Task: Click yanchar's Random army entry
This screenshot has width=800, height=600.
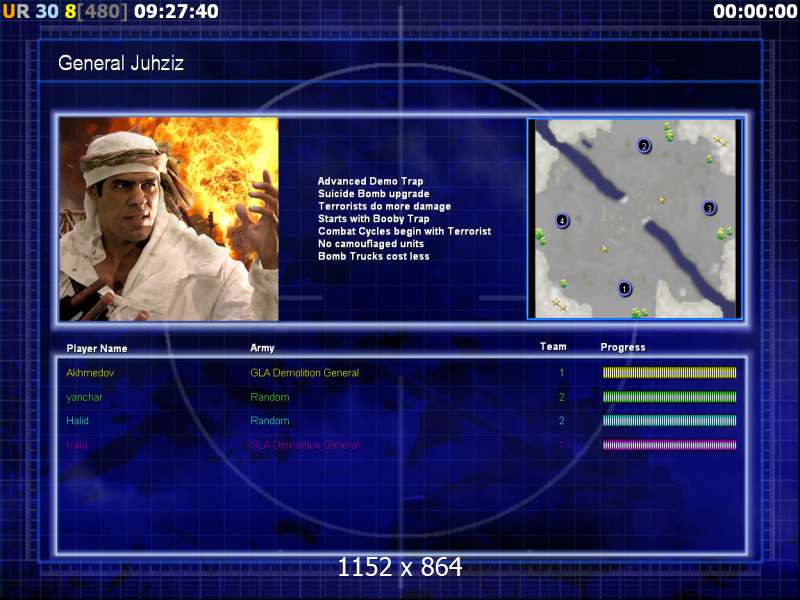Action: pyautogui.click(x=270, y=397)
